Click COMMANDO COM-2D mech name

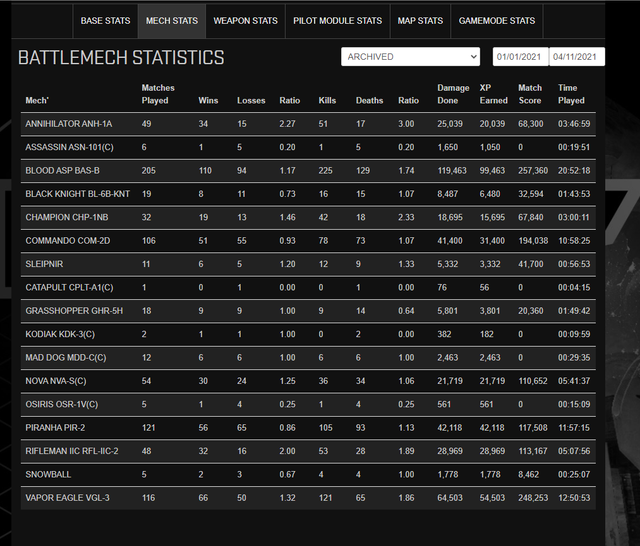(68, 241)
